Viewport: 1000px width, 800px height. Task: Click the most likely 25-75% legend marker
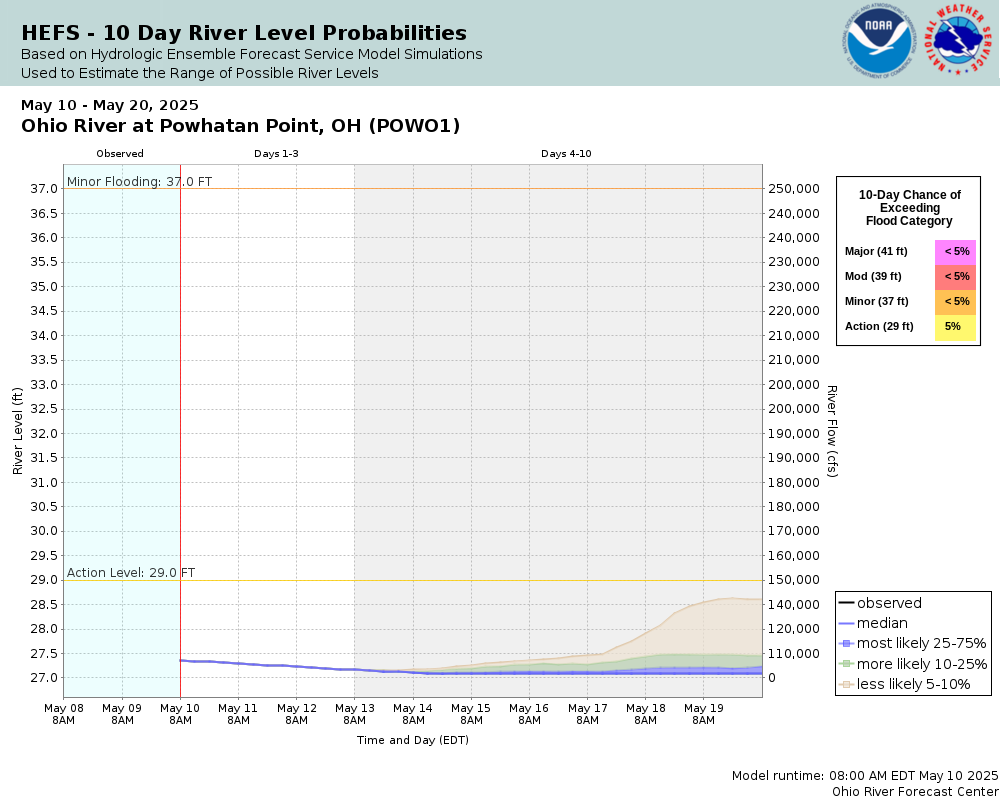(x=846, y=644)
